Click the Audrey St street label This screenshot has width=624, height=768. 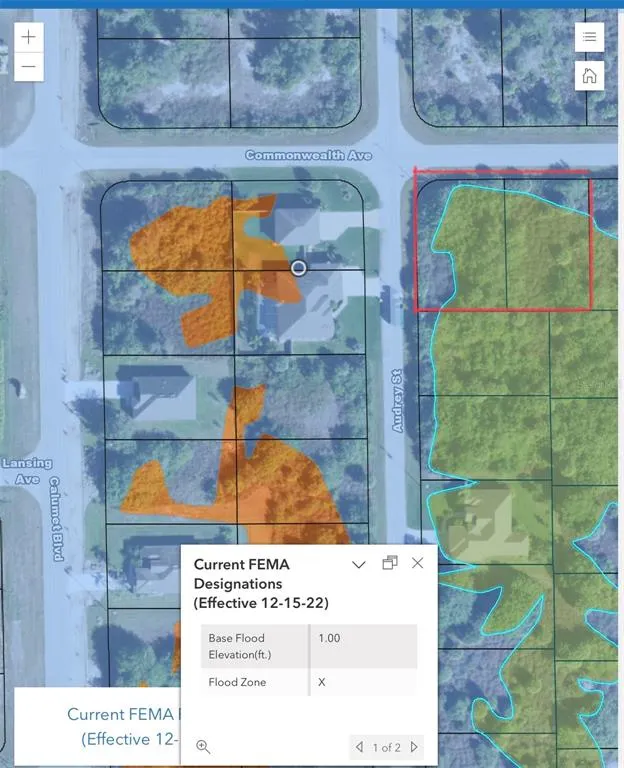pos(396,400)
